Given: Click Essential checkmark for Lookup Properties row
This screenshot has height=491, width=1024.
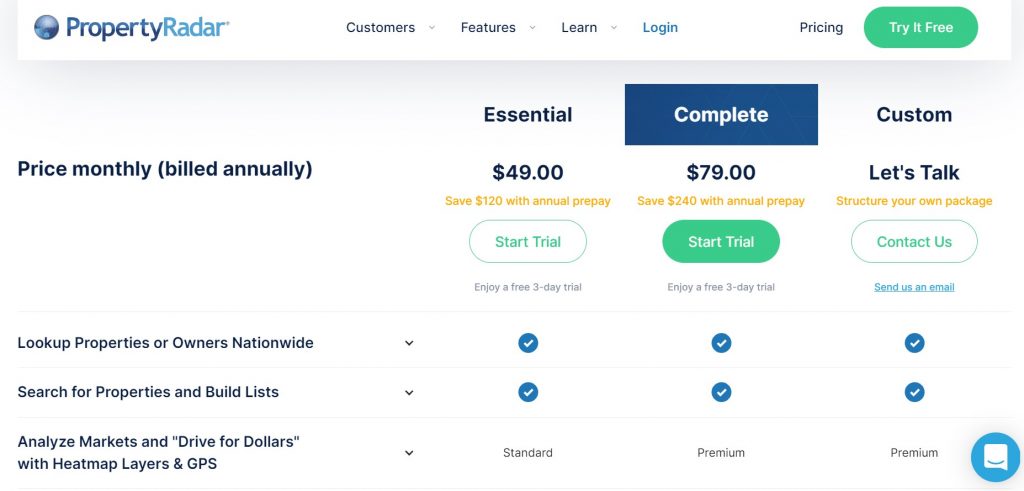Looking at the screenshot, I should (528, 343).
